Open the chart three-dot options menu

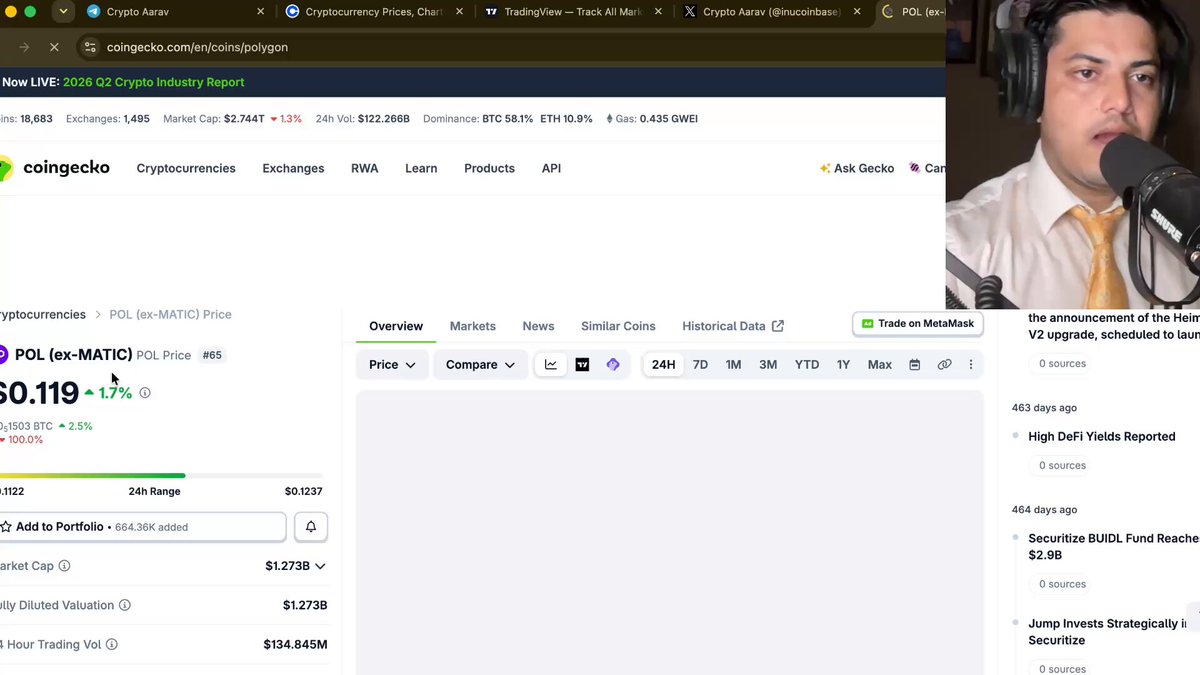[x=970, y=365]
